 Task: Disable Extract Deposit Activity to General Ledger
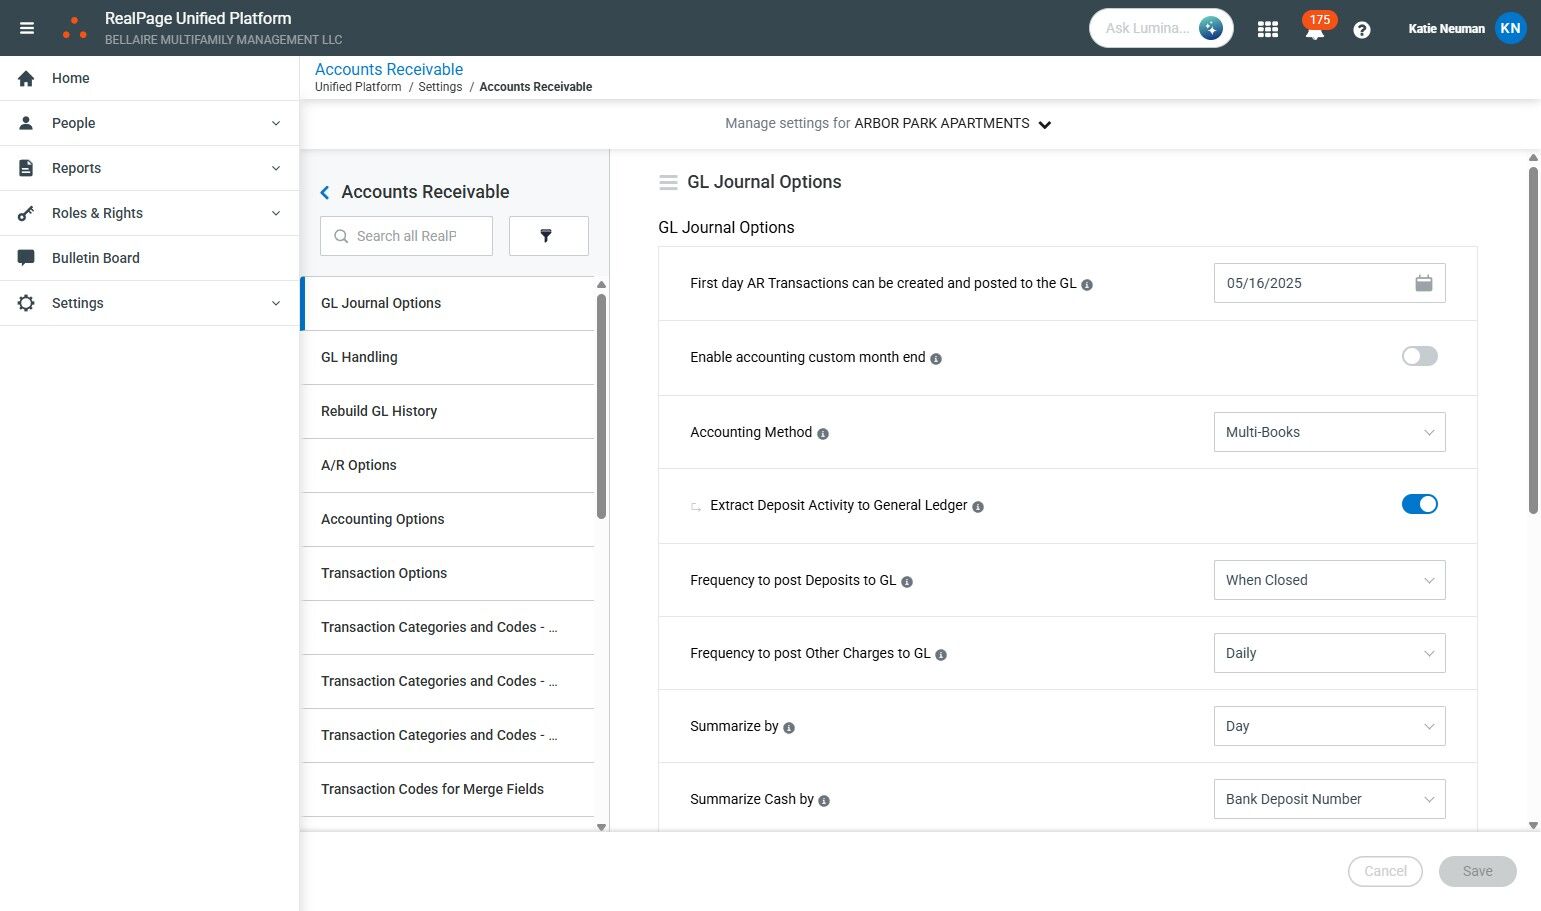point(1419,504)
